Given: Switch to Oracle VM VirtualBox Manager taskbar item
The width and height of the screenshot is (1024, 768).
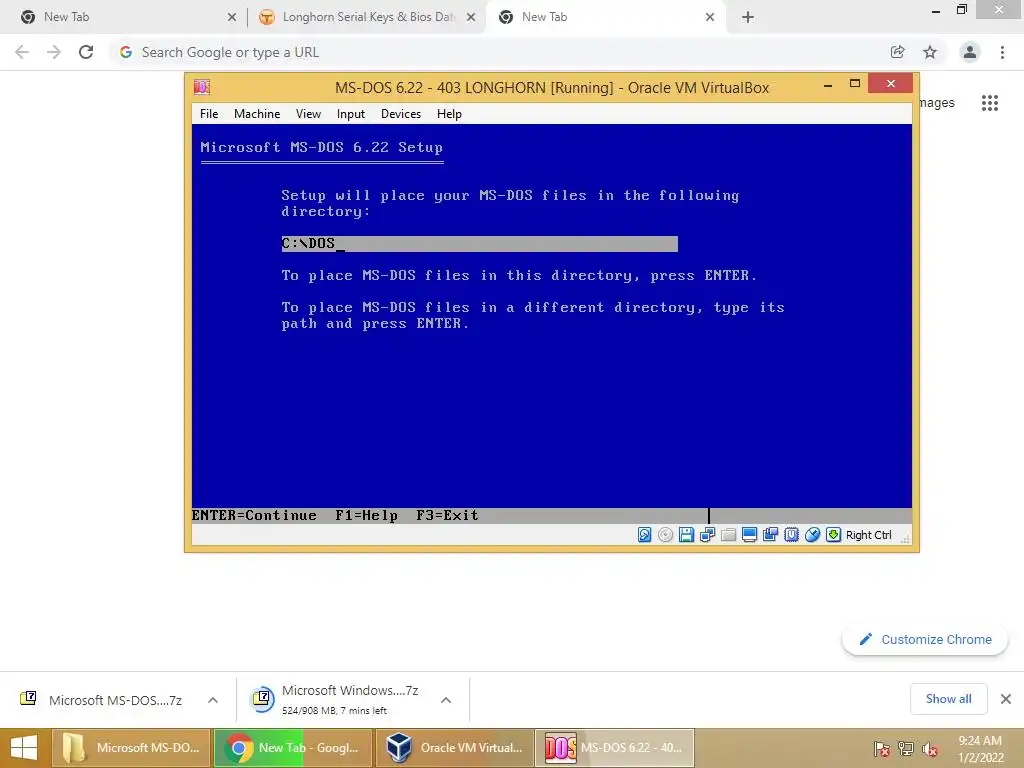Looking at the screenshot, I should click(x=455, y=748).
